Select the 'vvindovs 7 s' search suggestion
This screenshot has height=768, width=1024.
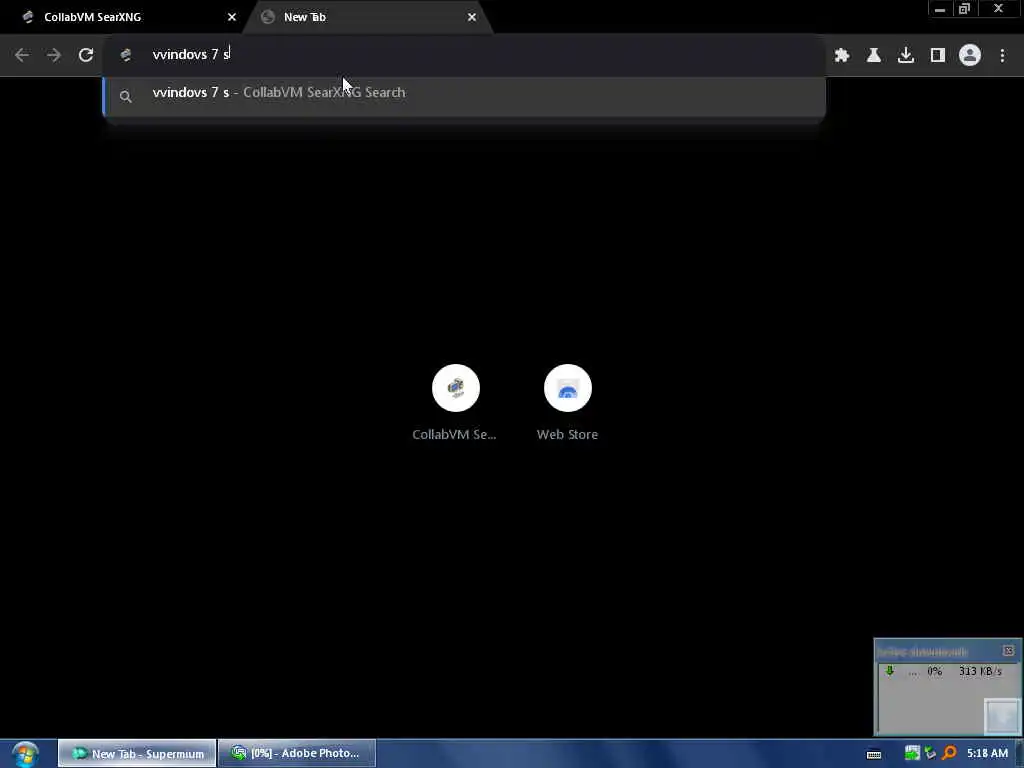pyautogui.click(x=464, y=96)
